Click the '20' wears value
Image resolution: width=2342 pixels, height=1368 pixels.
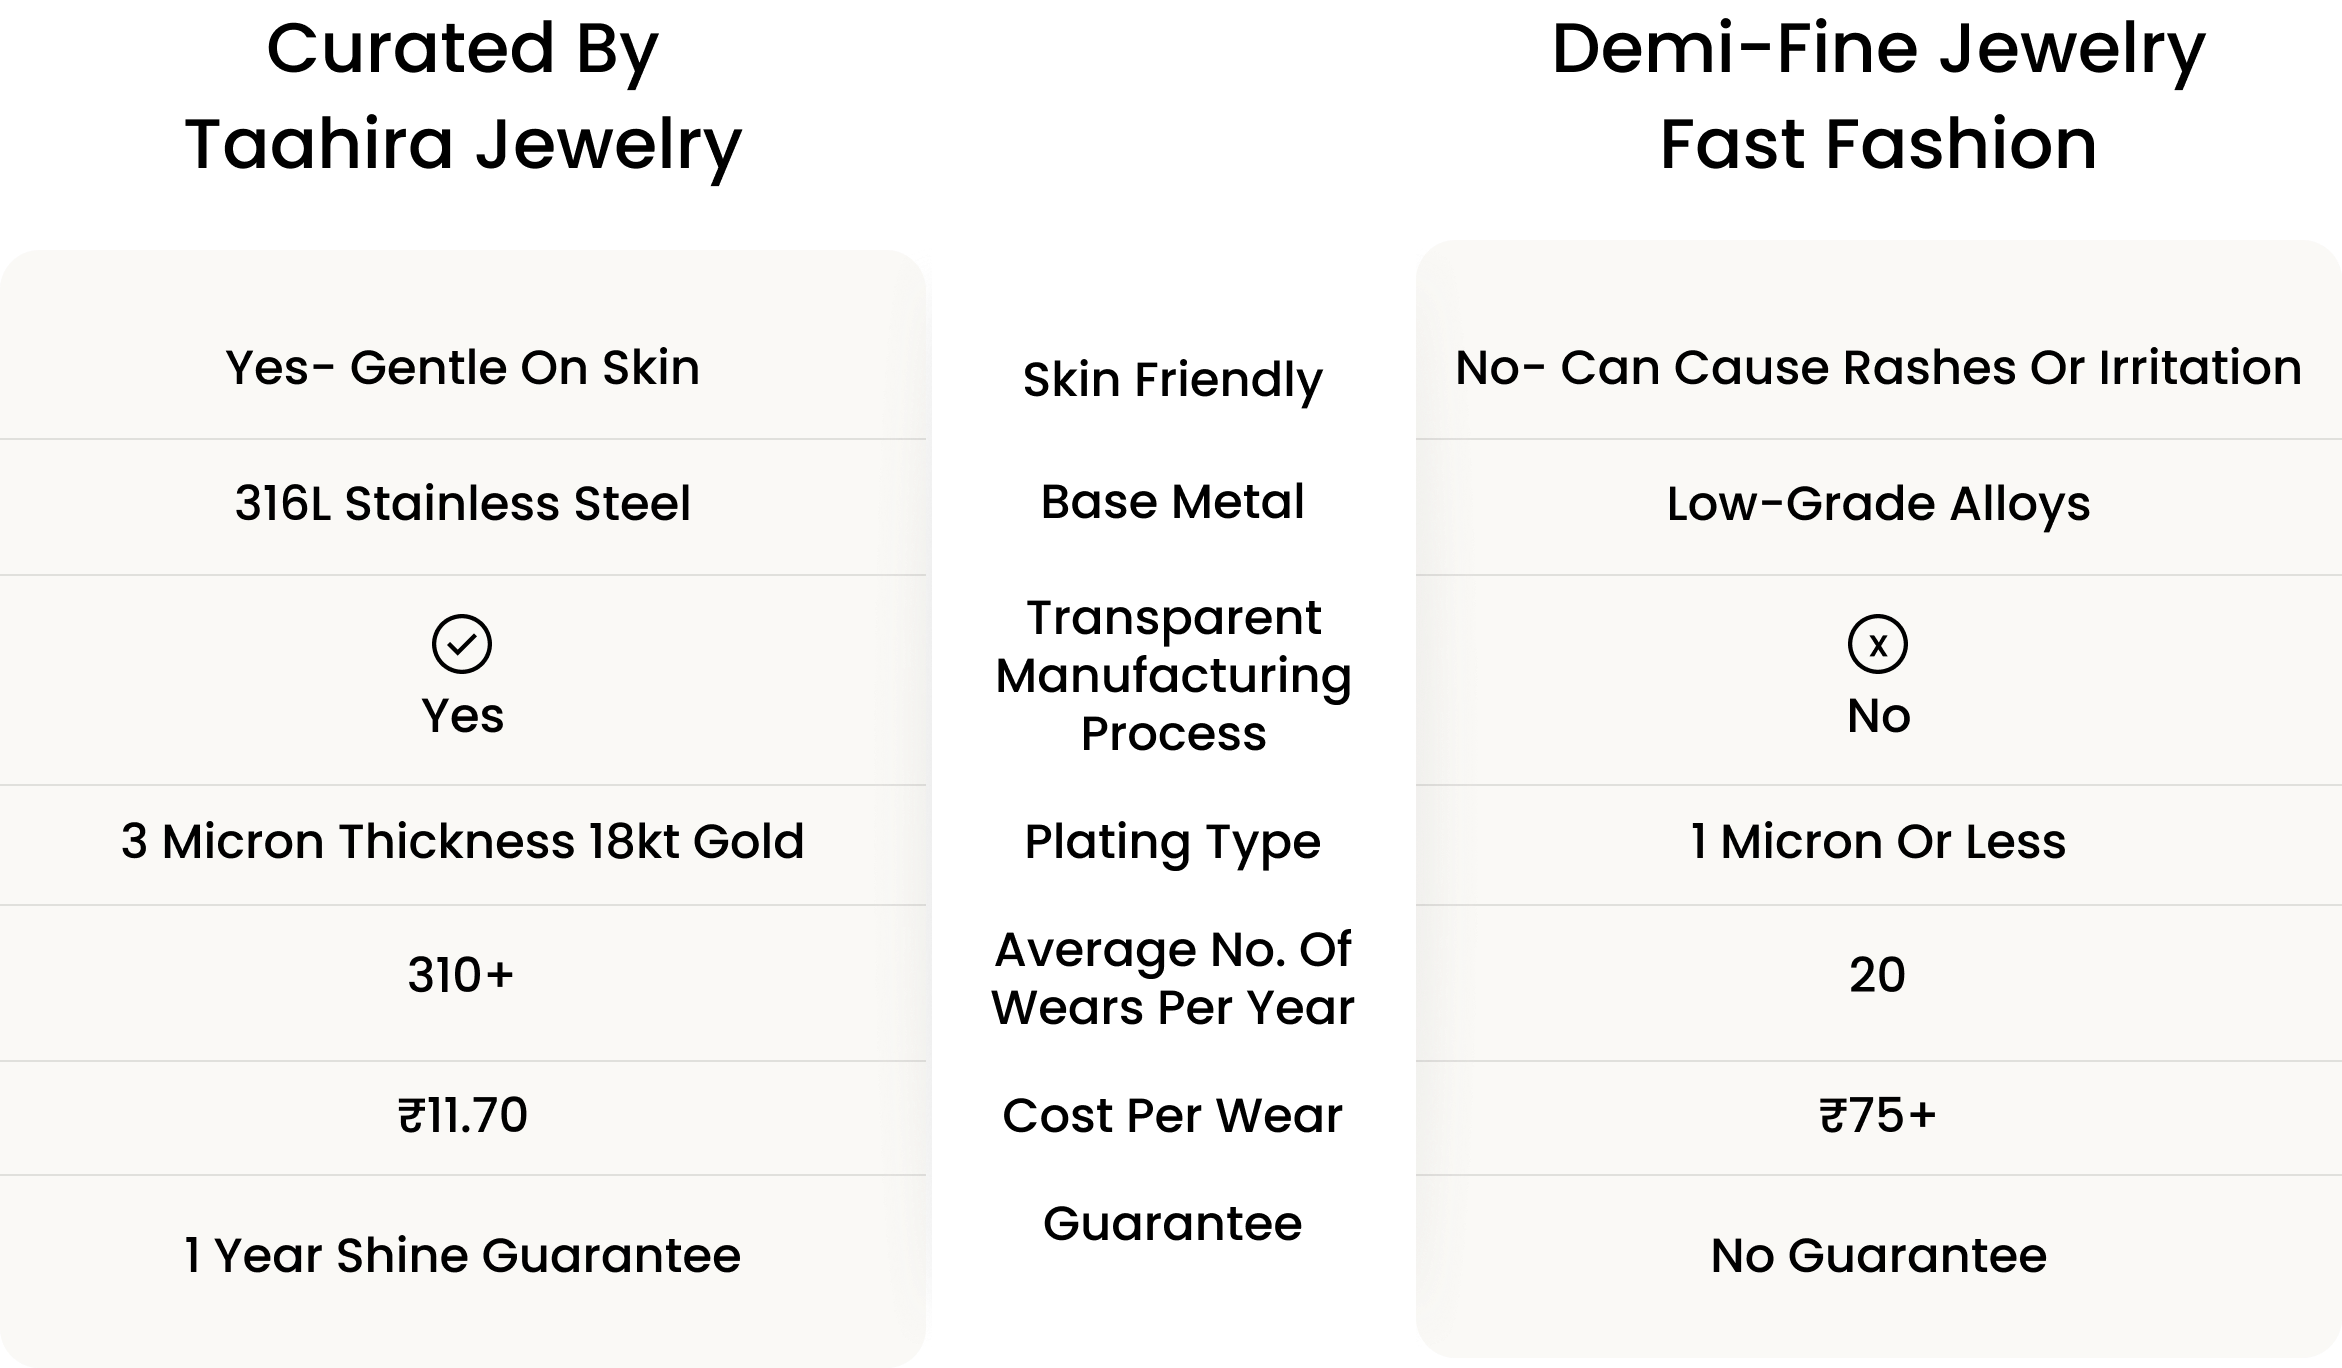[x=1877, y=975]
